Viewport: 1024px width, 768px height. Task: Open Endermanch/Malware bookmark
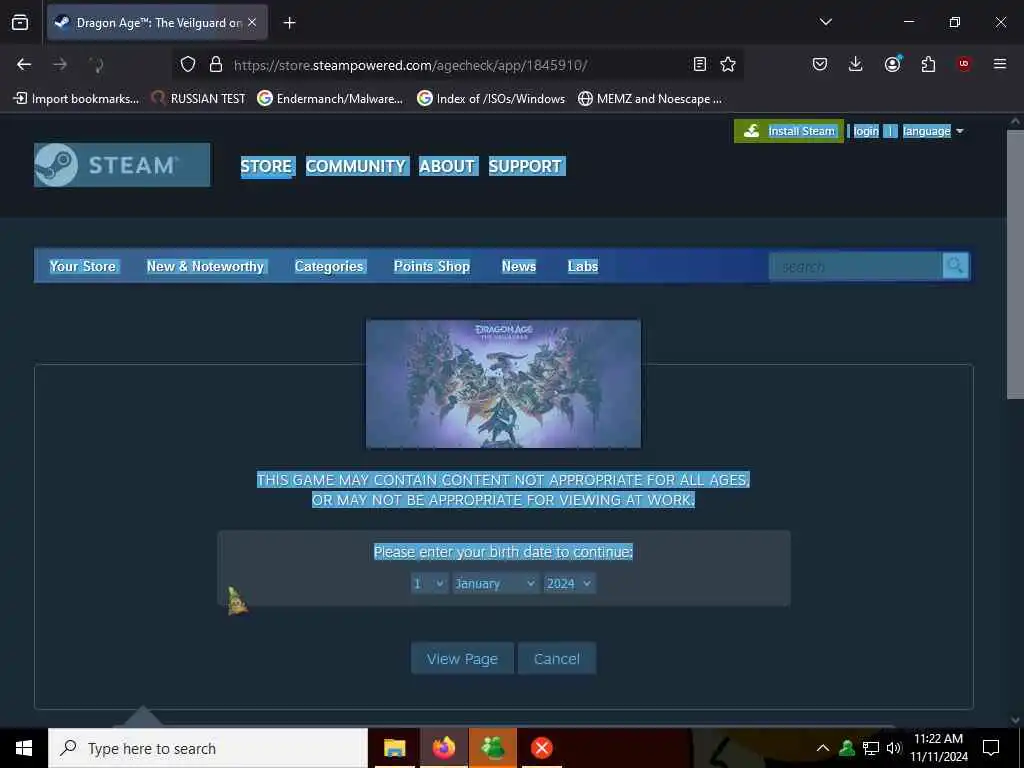(330, 99)
